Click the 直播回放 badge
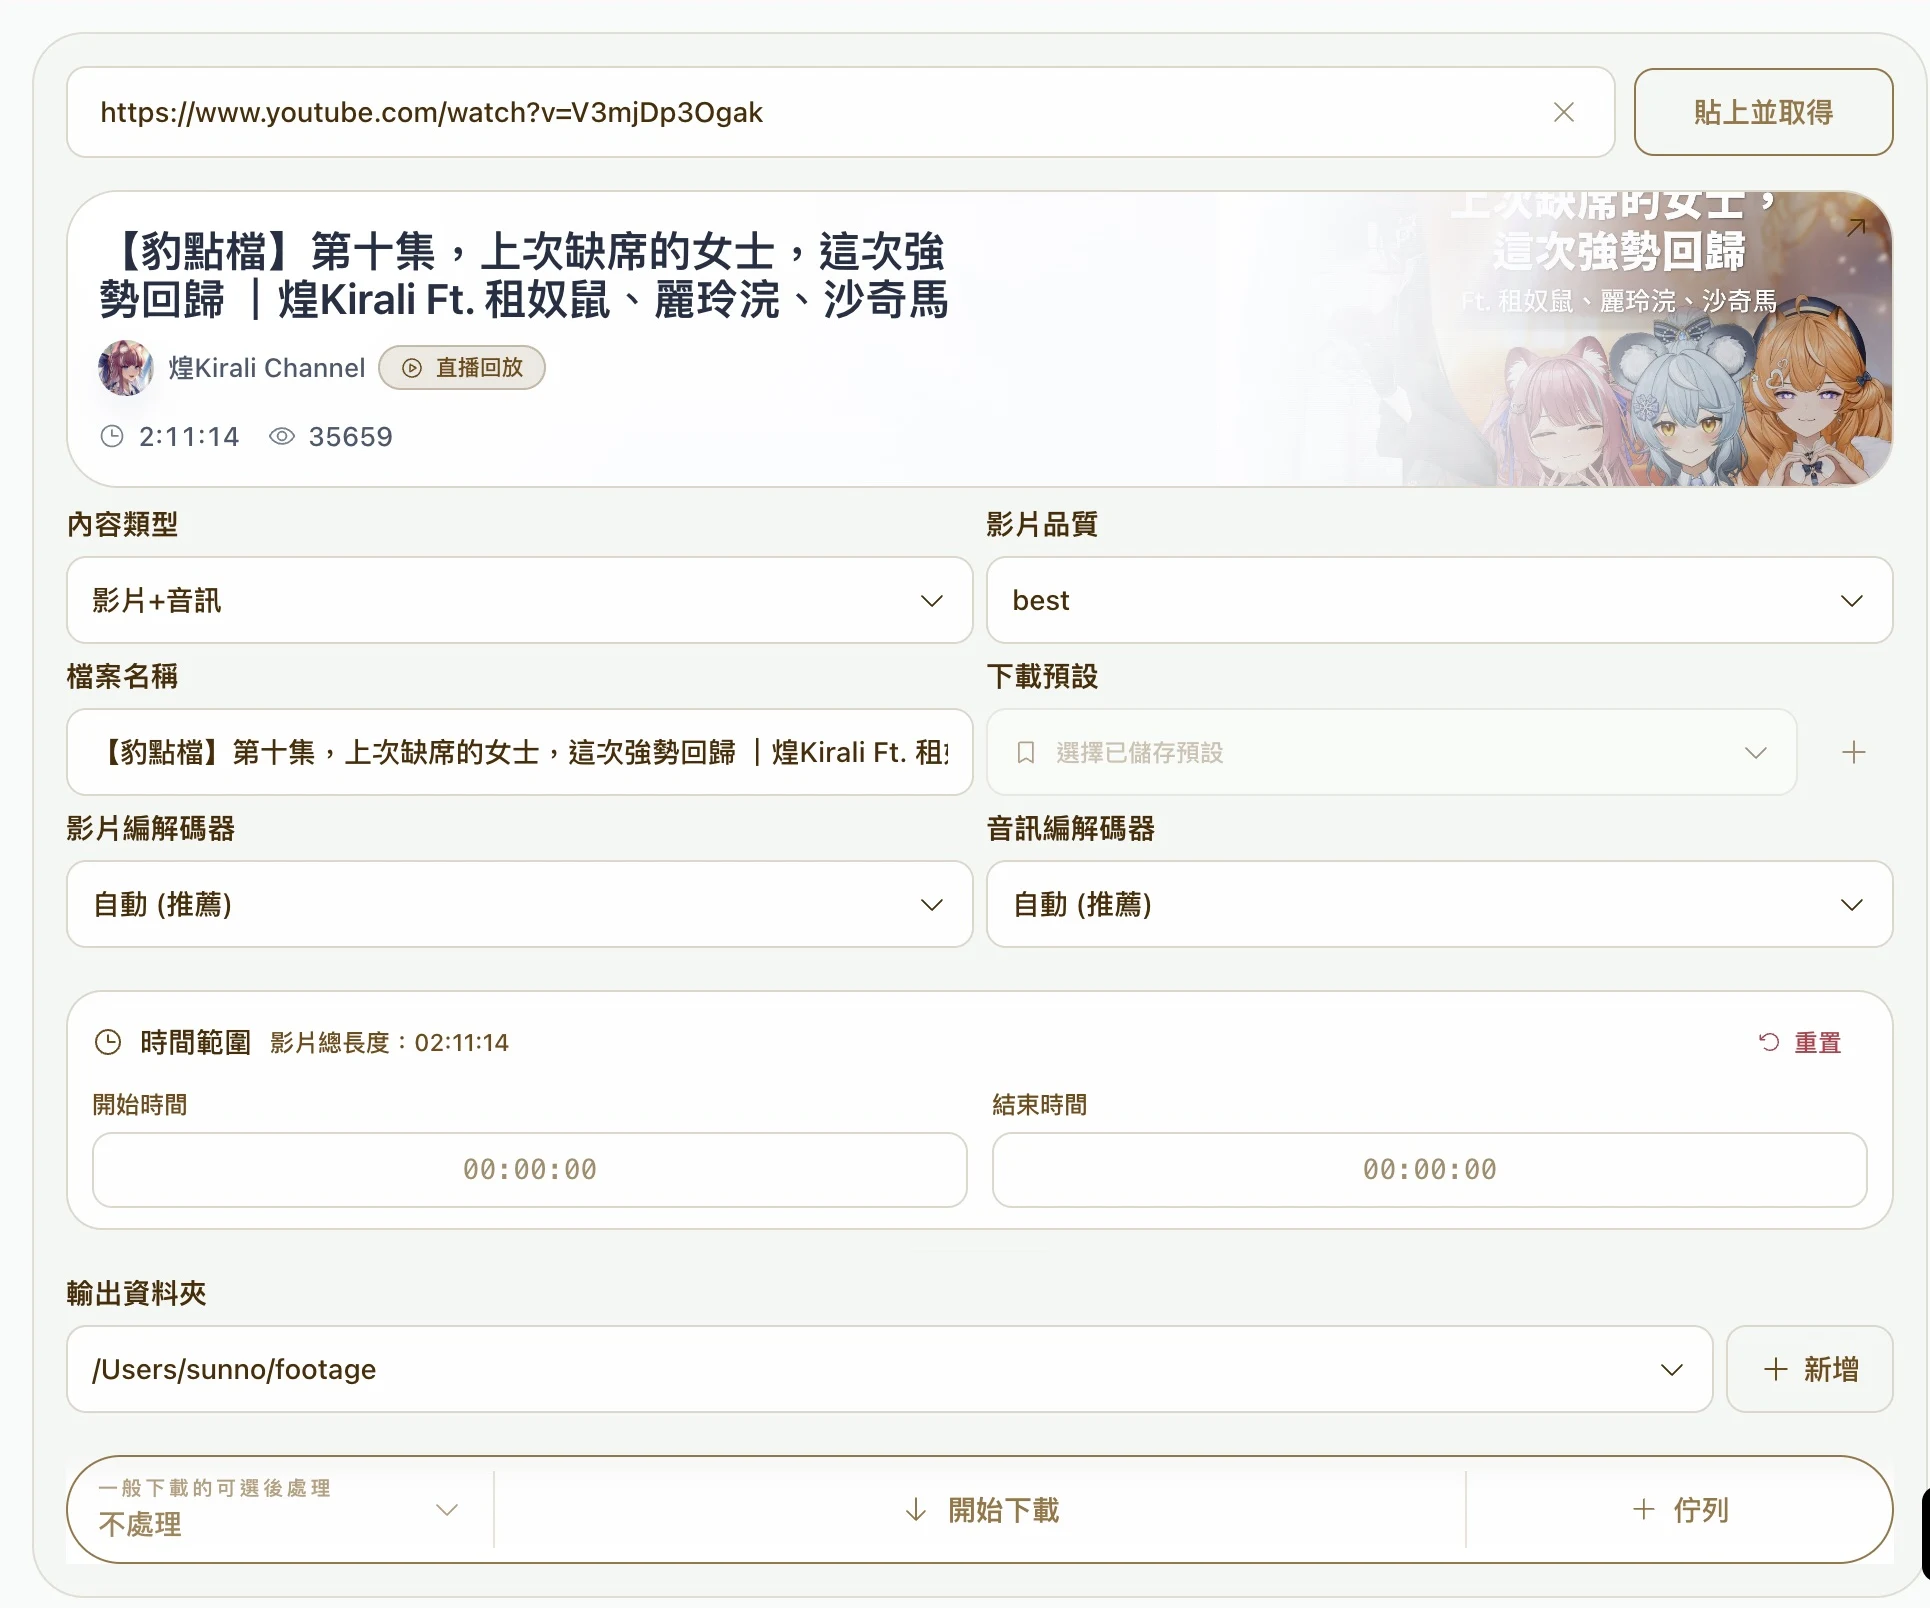1930x1608 pixels. click(462, 368)
